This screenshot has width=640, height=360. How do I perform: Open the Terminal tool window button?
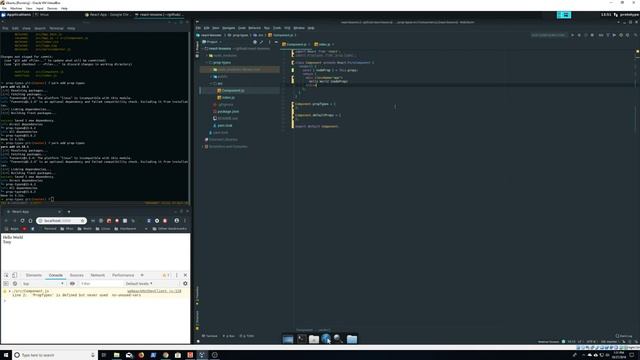click(x=211, y=336)
